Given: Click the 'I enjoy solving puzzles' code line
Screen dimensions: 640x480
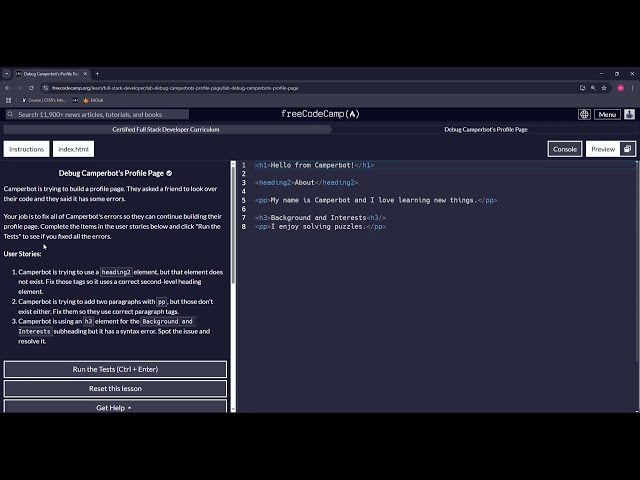Looking at the screenshot, I should click(x=320, y=226).
